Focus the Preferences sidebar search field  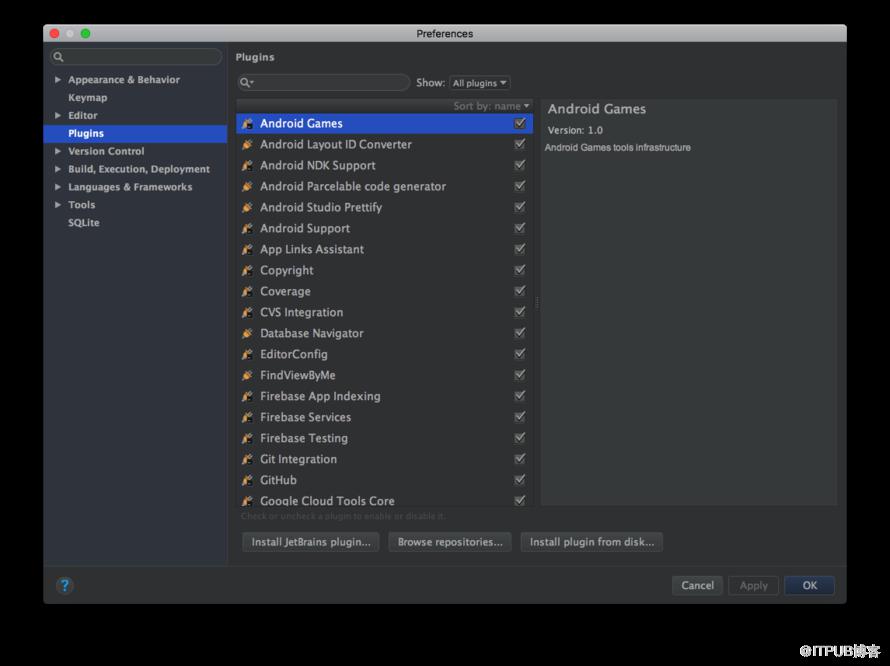coord(136,57)
